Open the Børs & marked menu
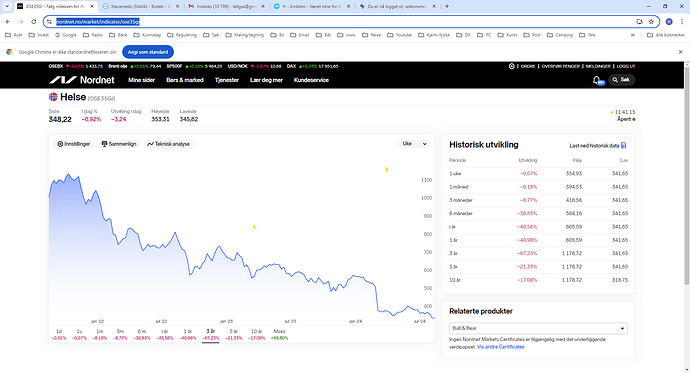 (x=185, y=80)
